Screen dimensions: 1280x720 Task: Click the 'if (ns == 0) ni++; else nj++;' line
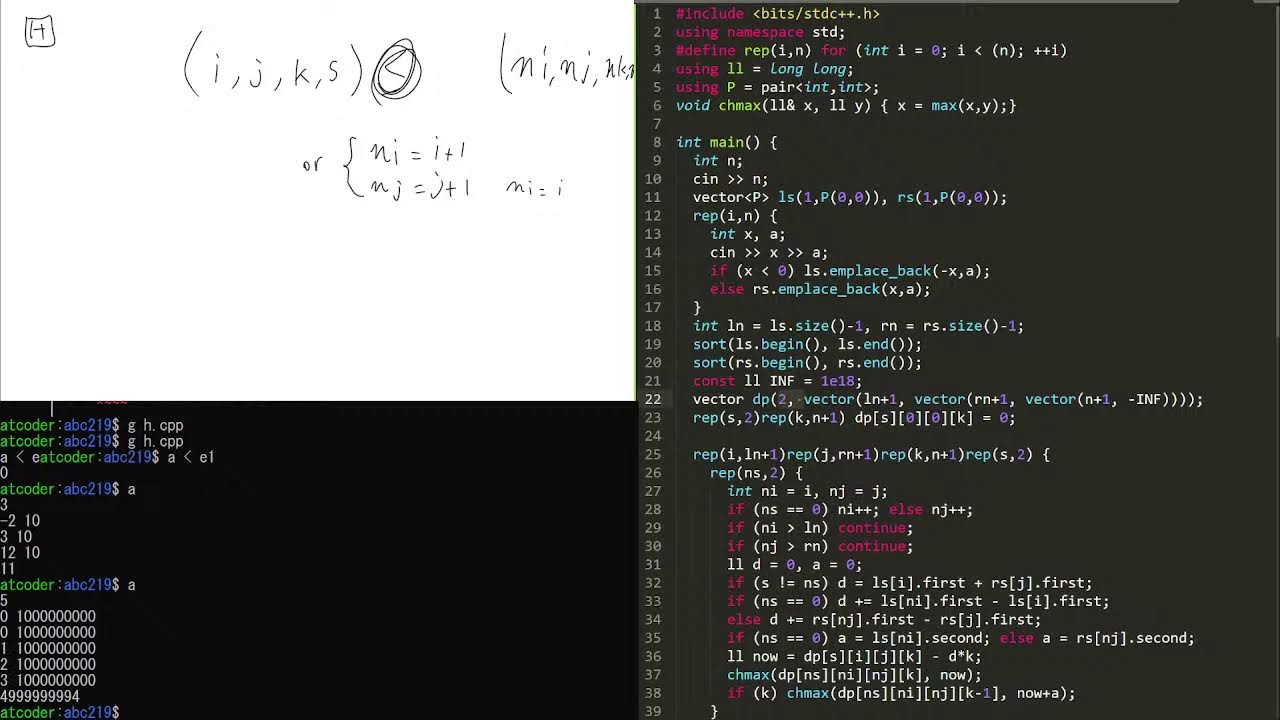pos(850,509)
